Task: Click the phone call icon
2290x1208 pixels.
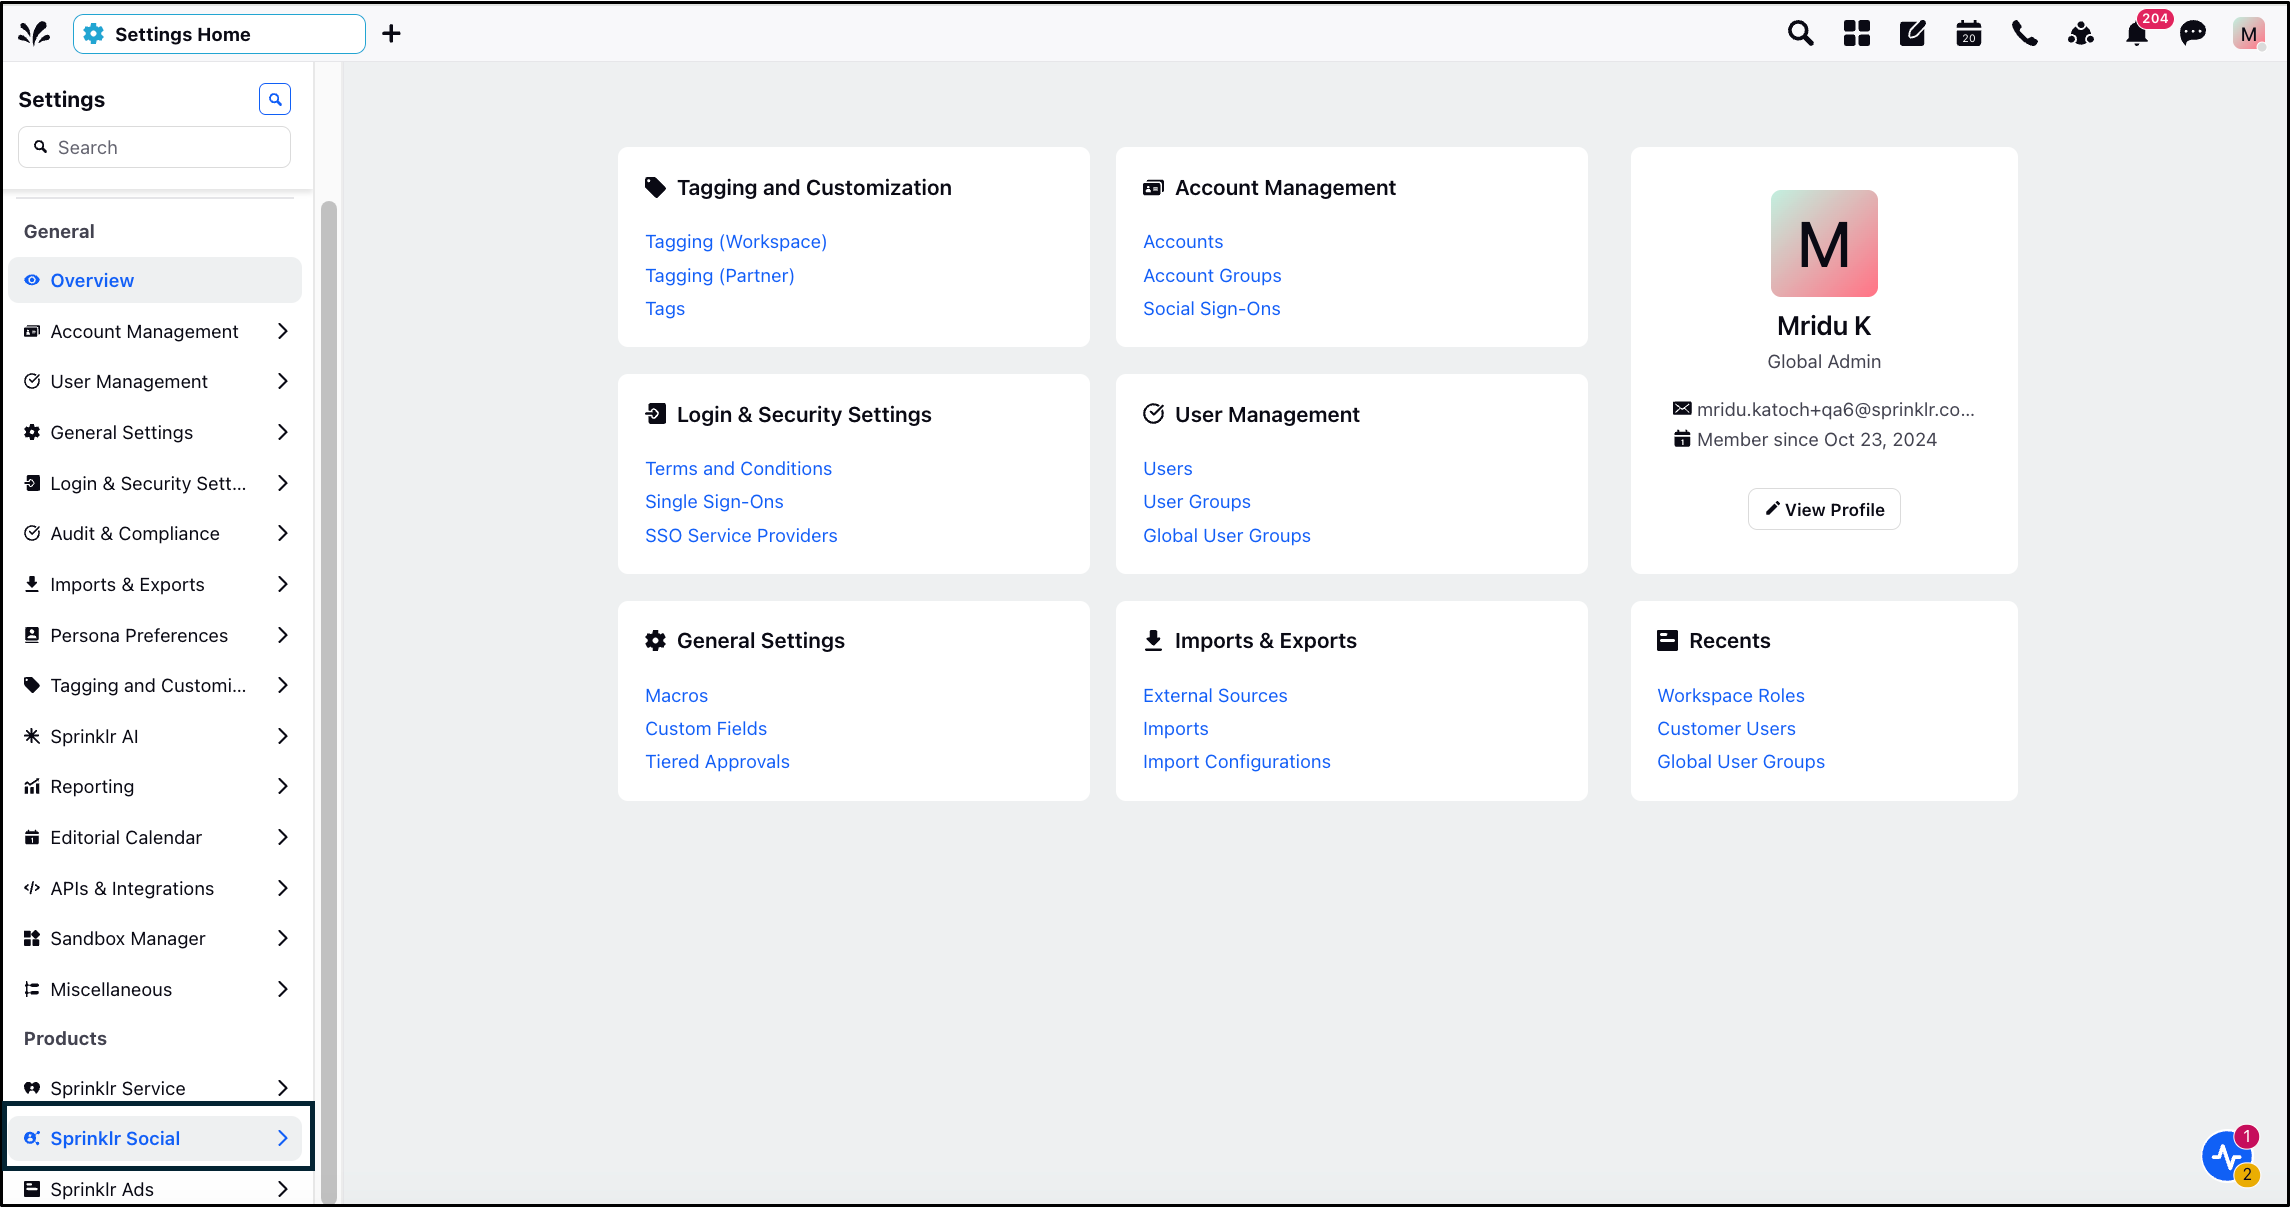Action: click(2025, 34)
